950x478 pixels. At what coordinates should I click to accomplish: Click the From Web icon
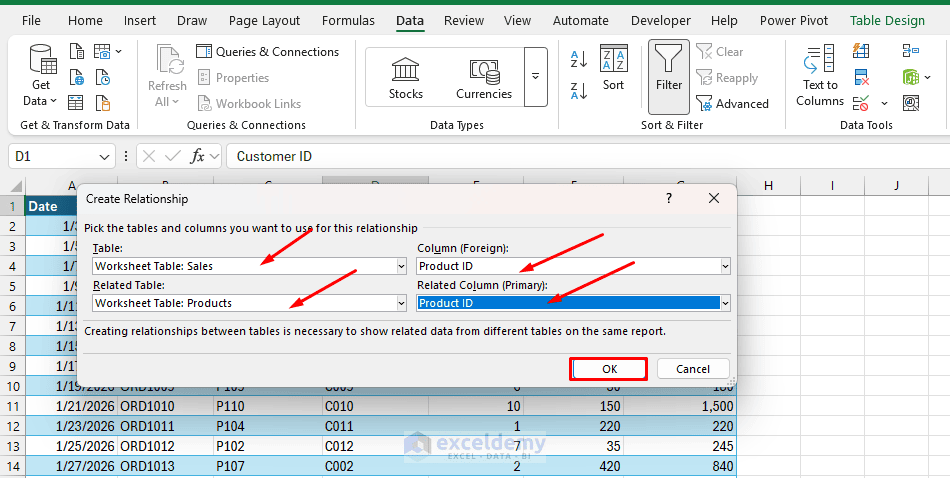77,78
